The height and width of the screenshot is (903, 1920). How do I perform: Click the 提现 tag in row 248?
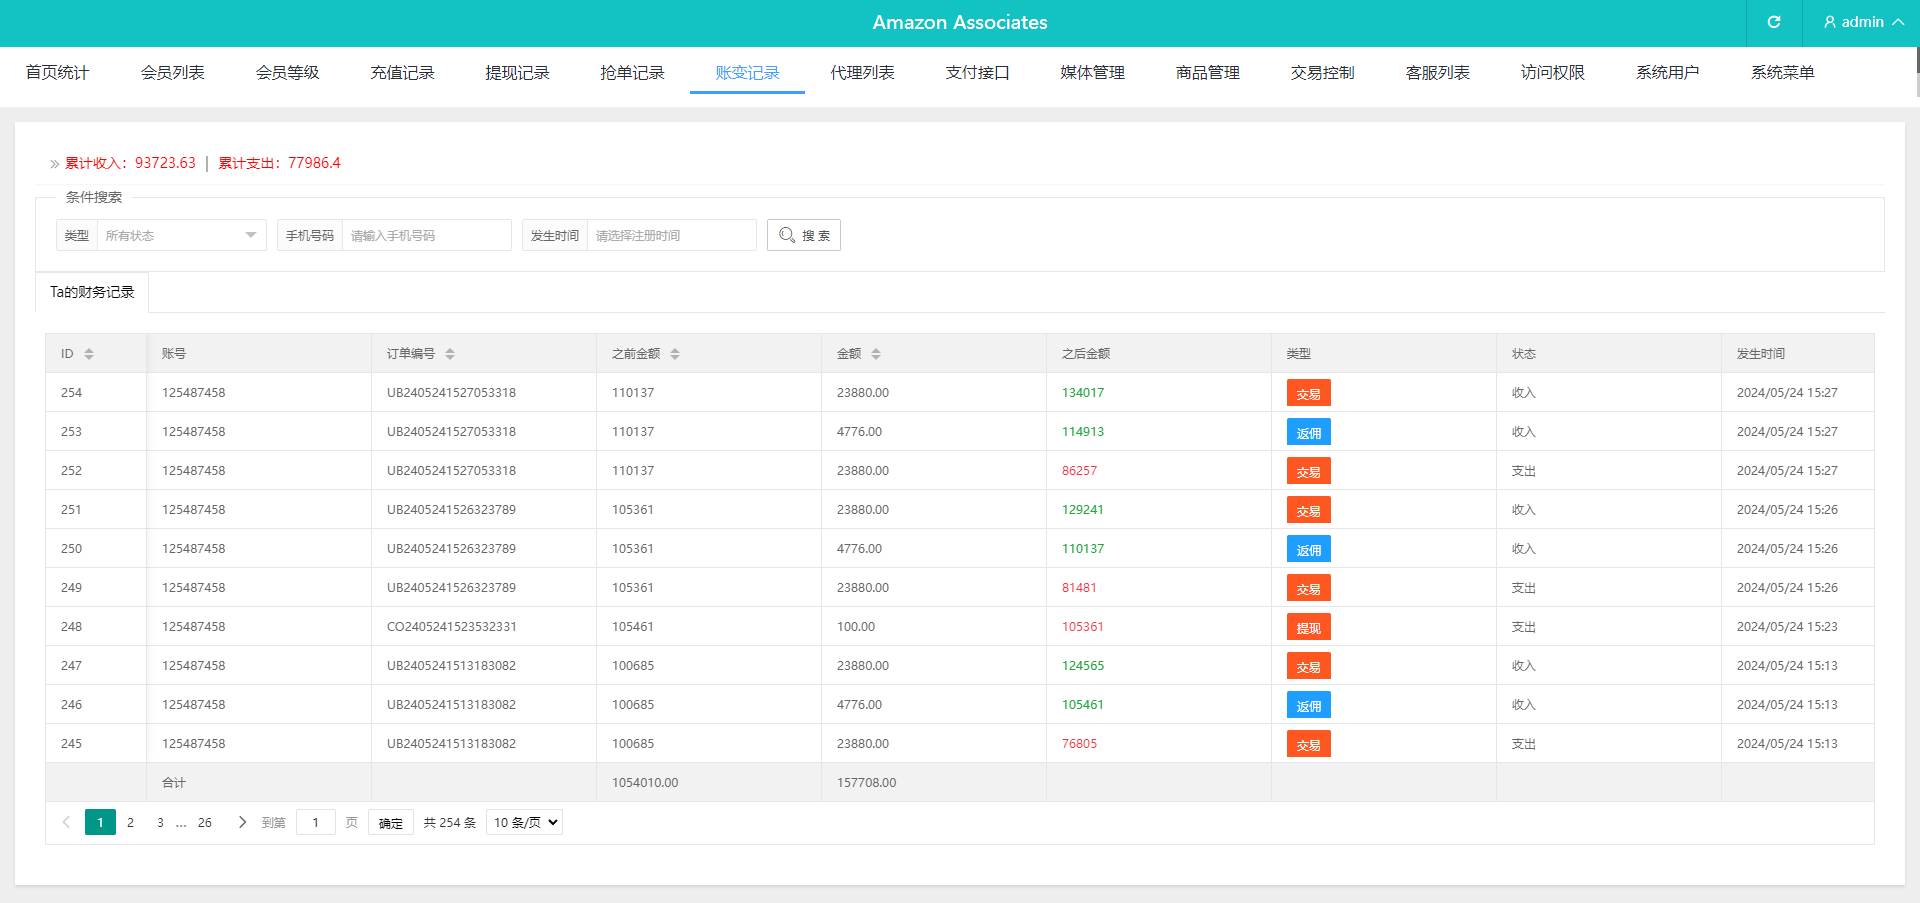pos(1308,628)
